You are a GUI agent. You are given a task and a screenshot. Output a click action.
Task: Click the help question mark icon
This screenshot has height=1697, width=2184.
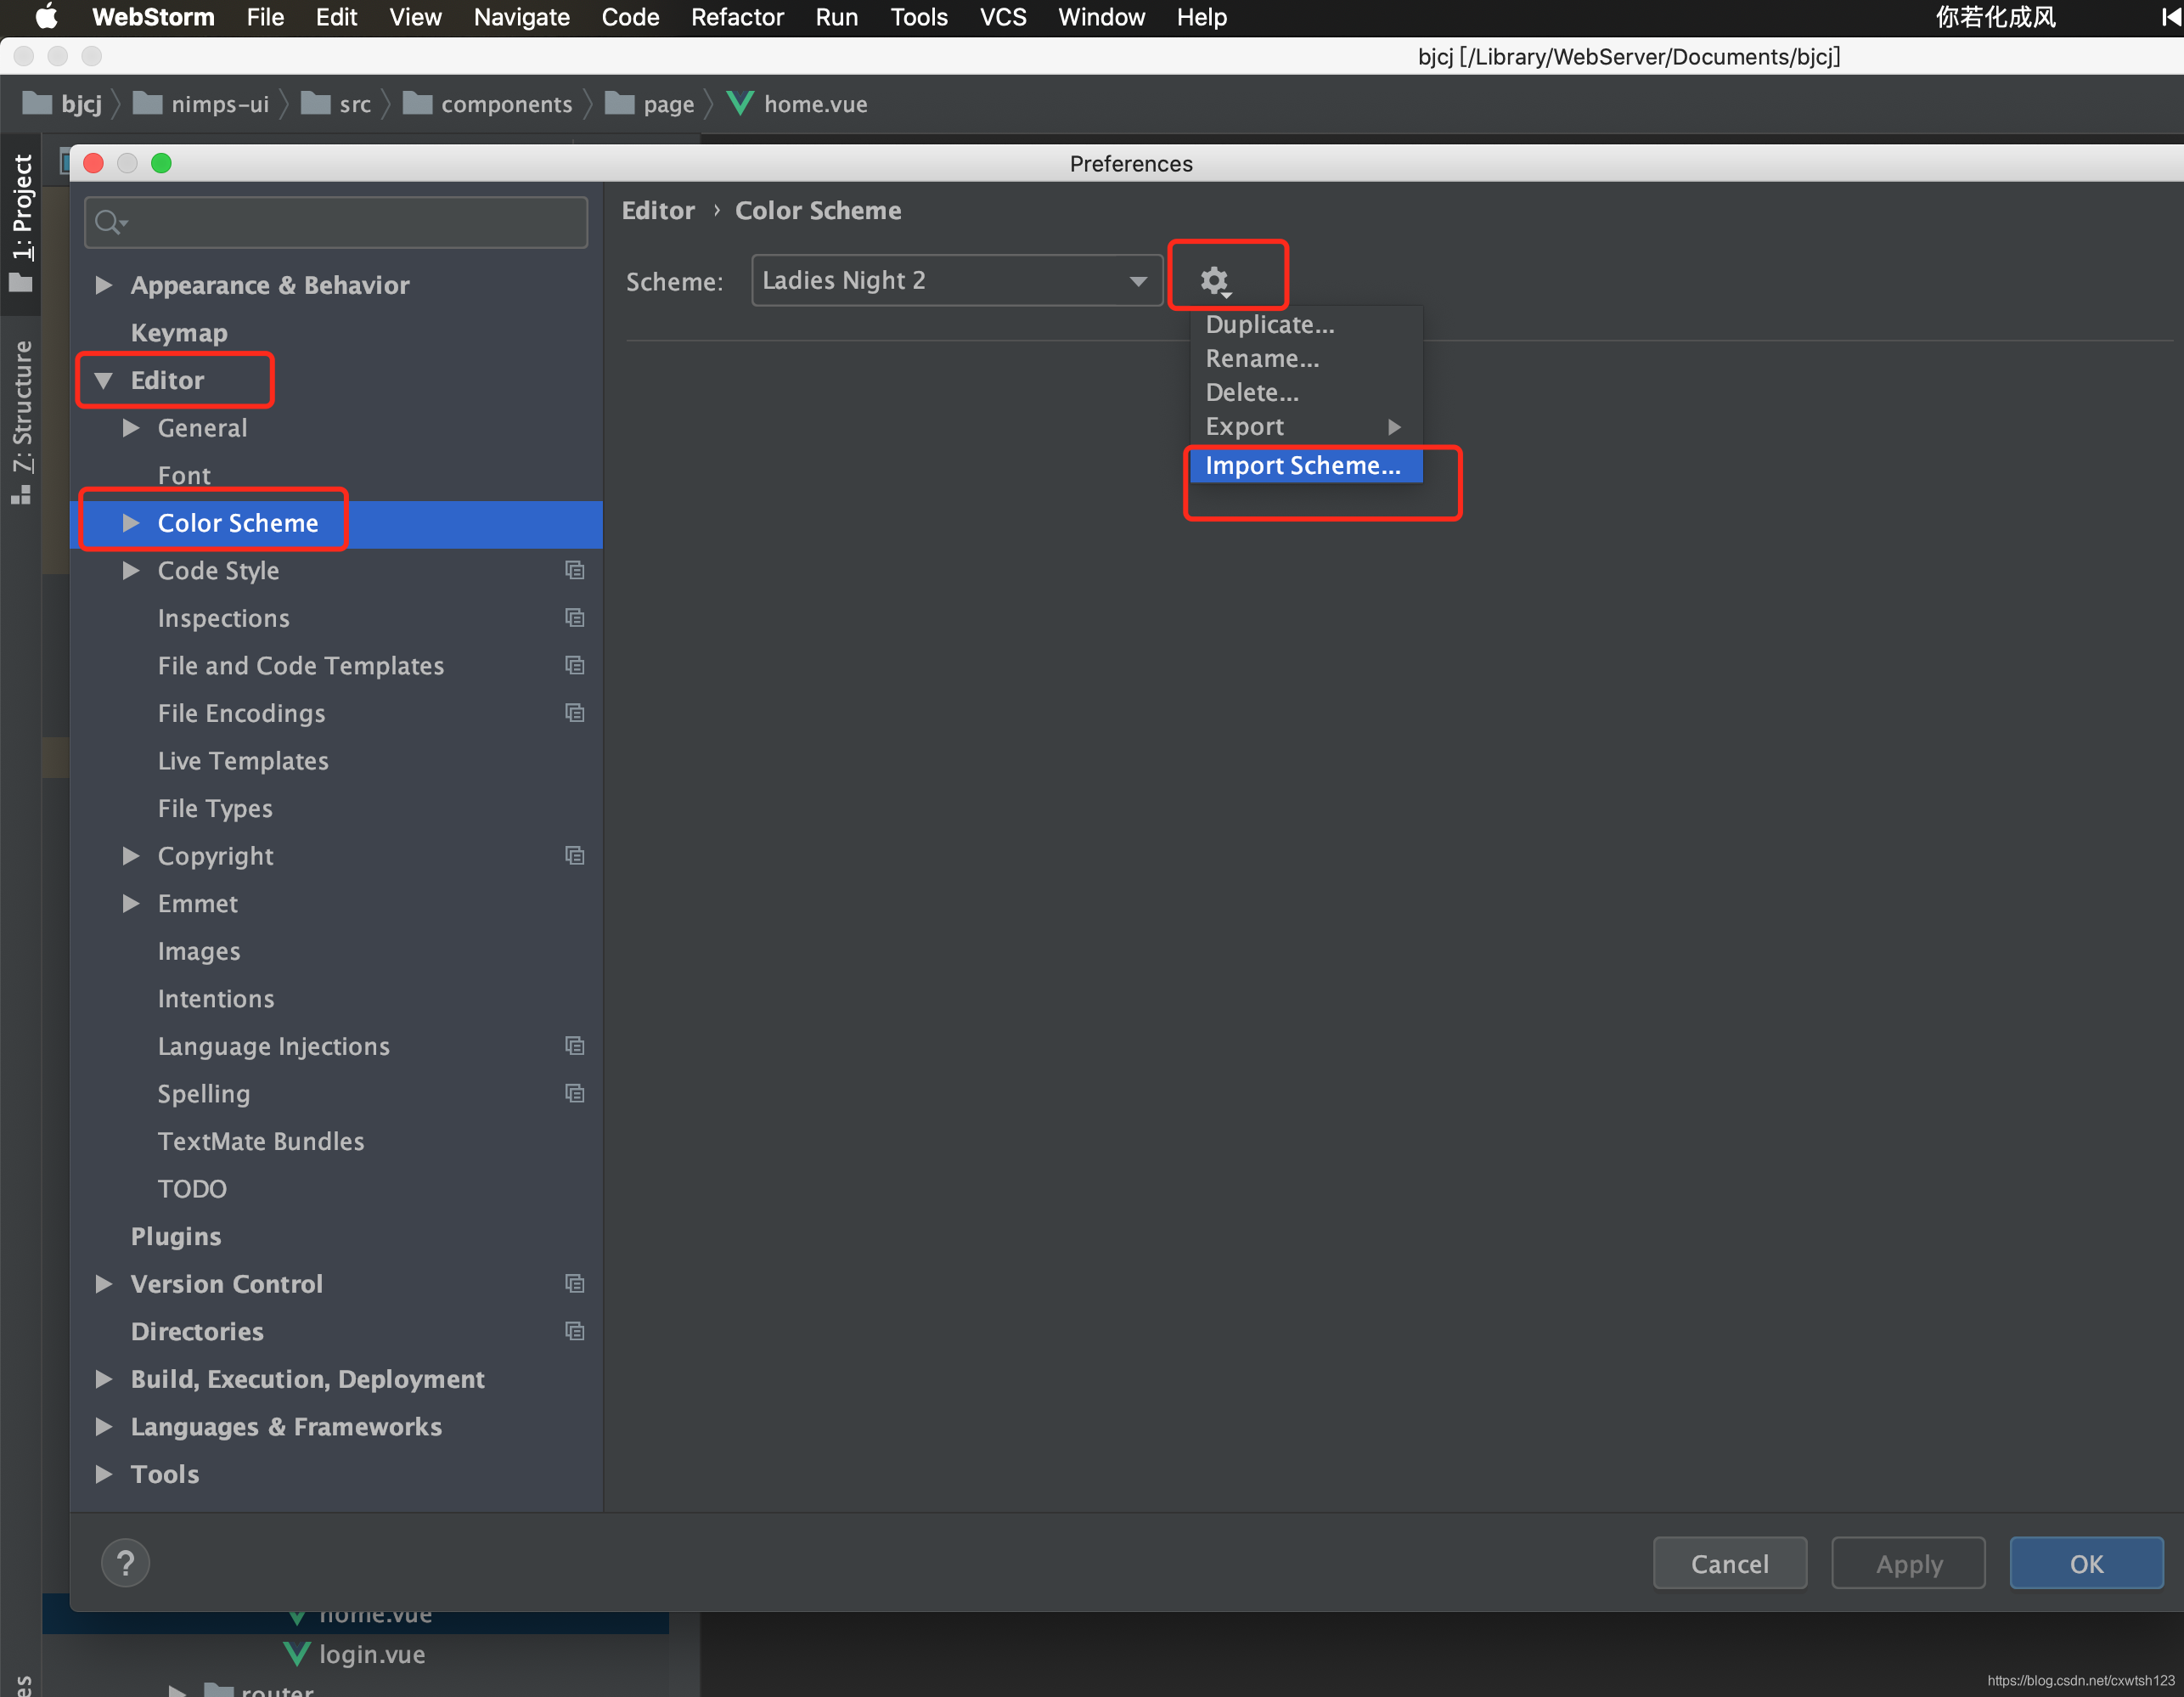126,1562
